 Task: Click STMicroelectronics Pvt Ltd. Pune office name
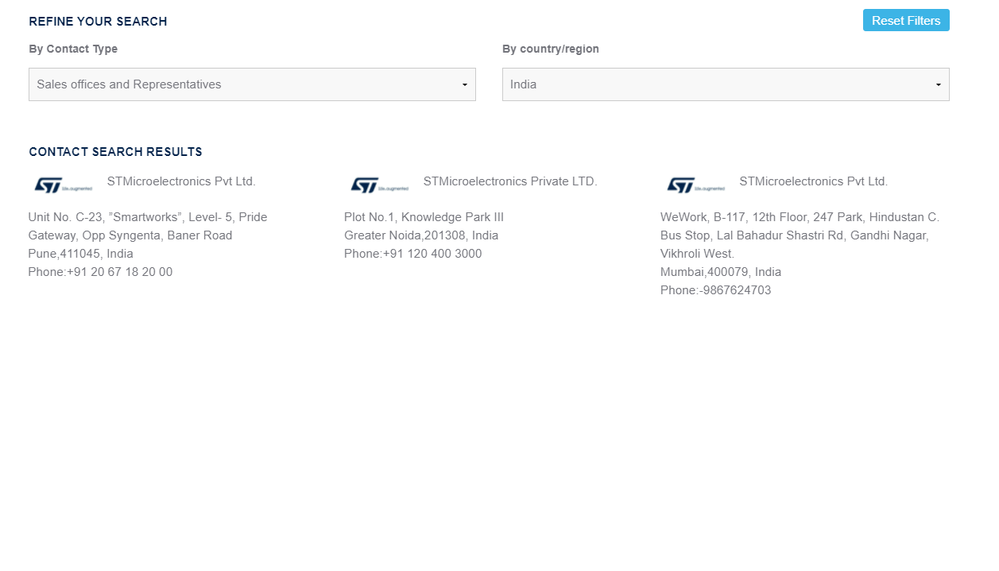[x=181, y=182]
